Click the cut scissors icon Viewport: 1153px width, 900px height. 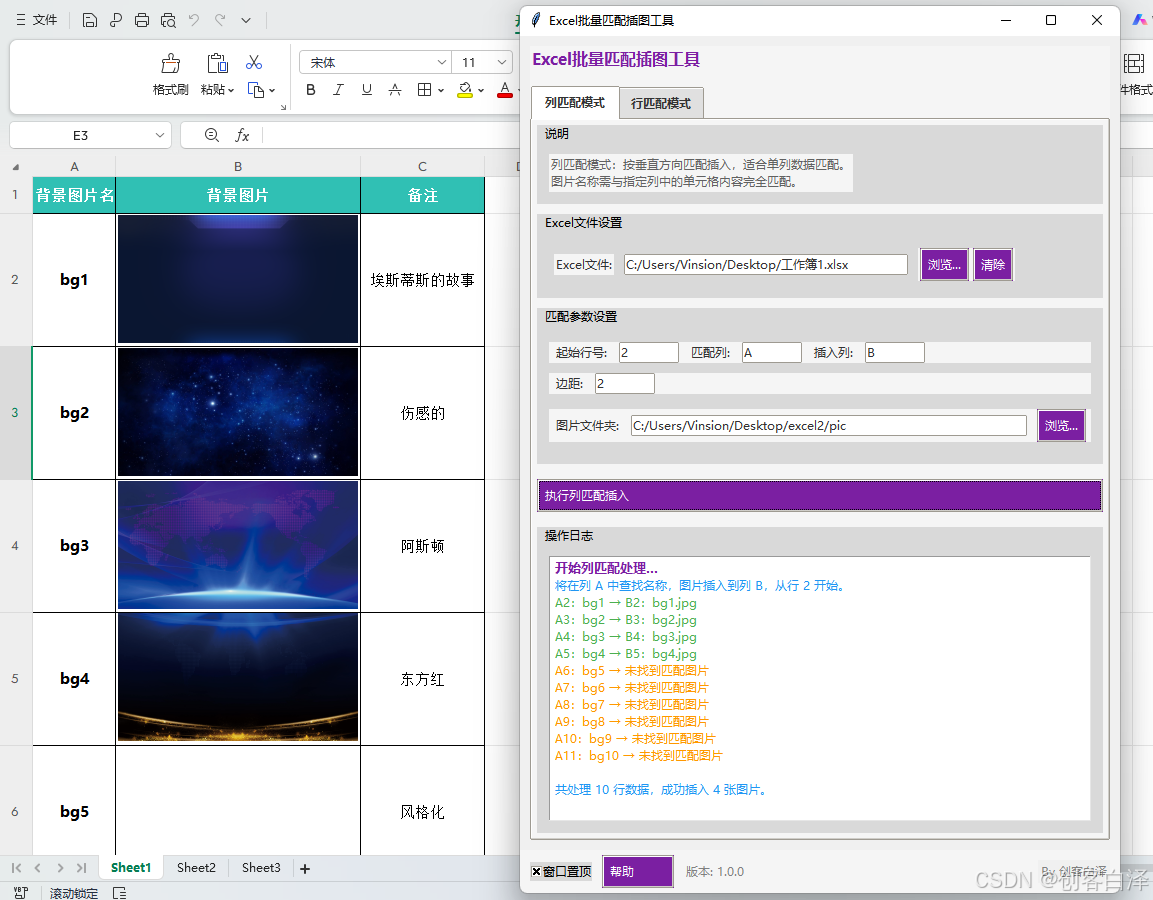click(x=254, y=62)
